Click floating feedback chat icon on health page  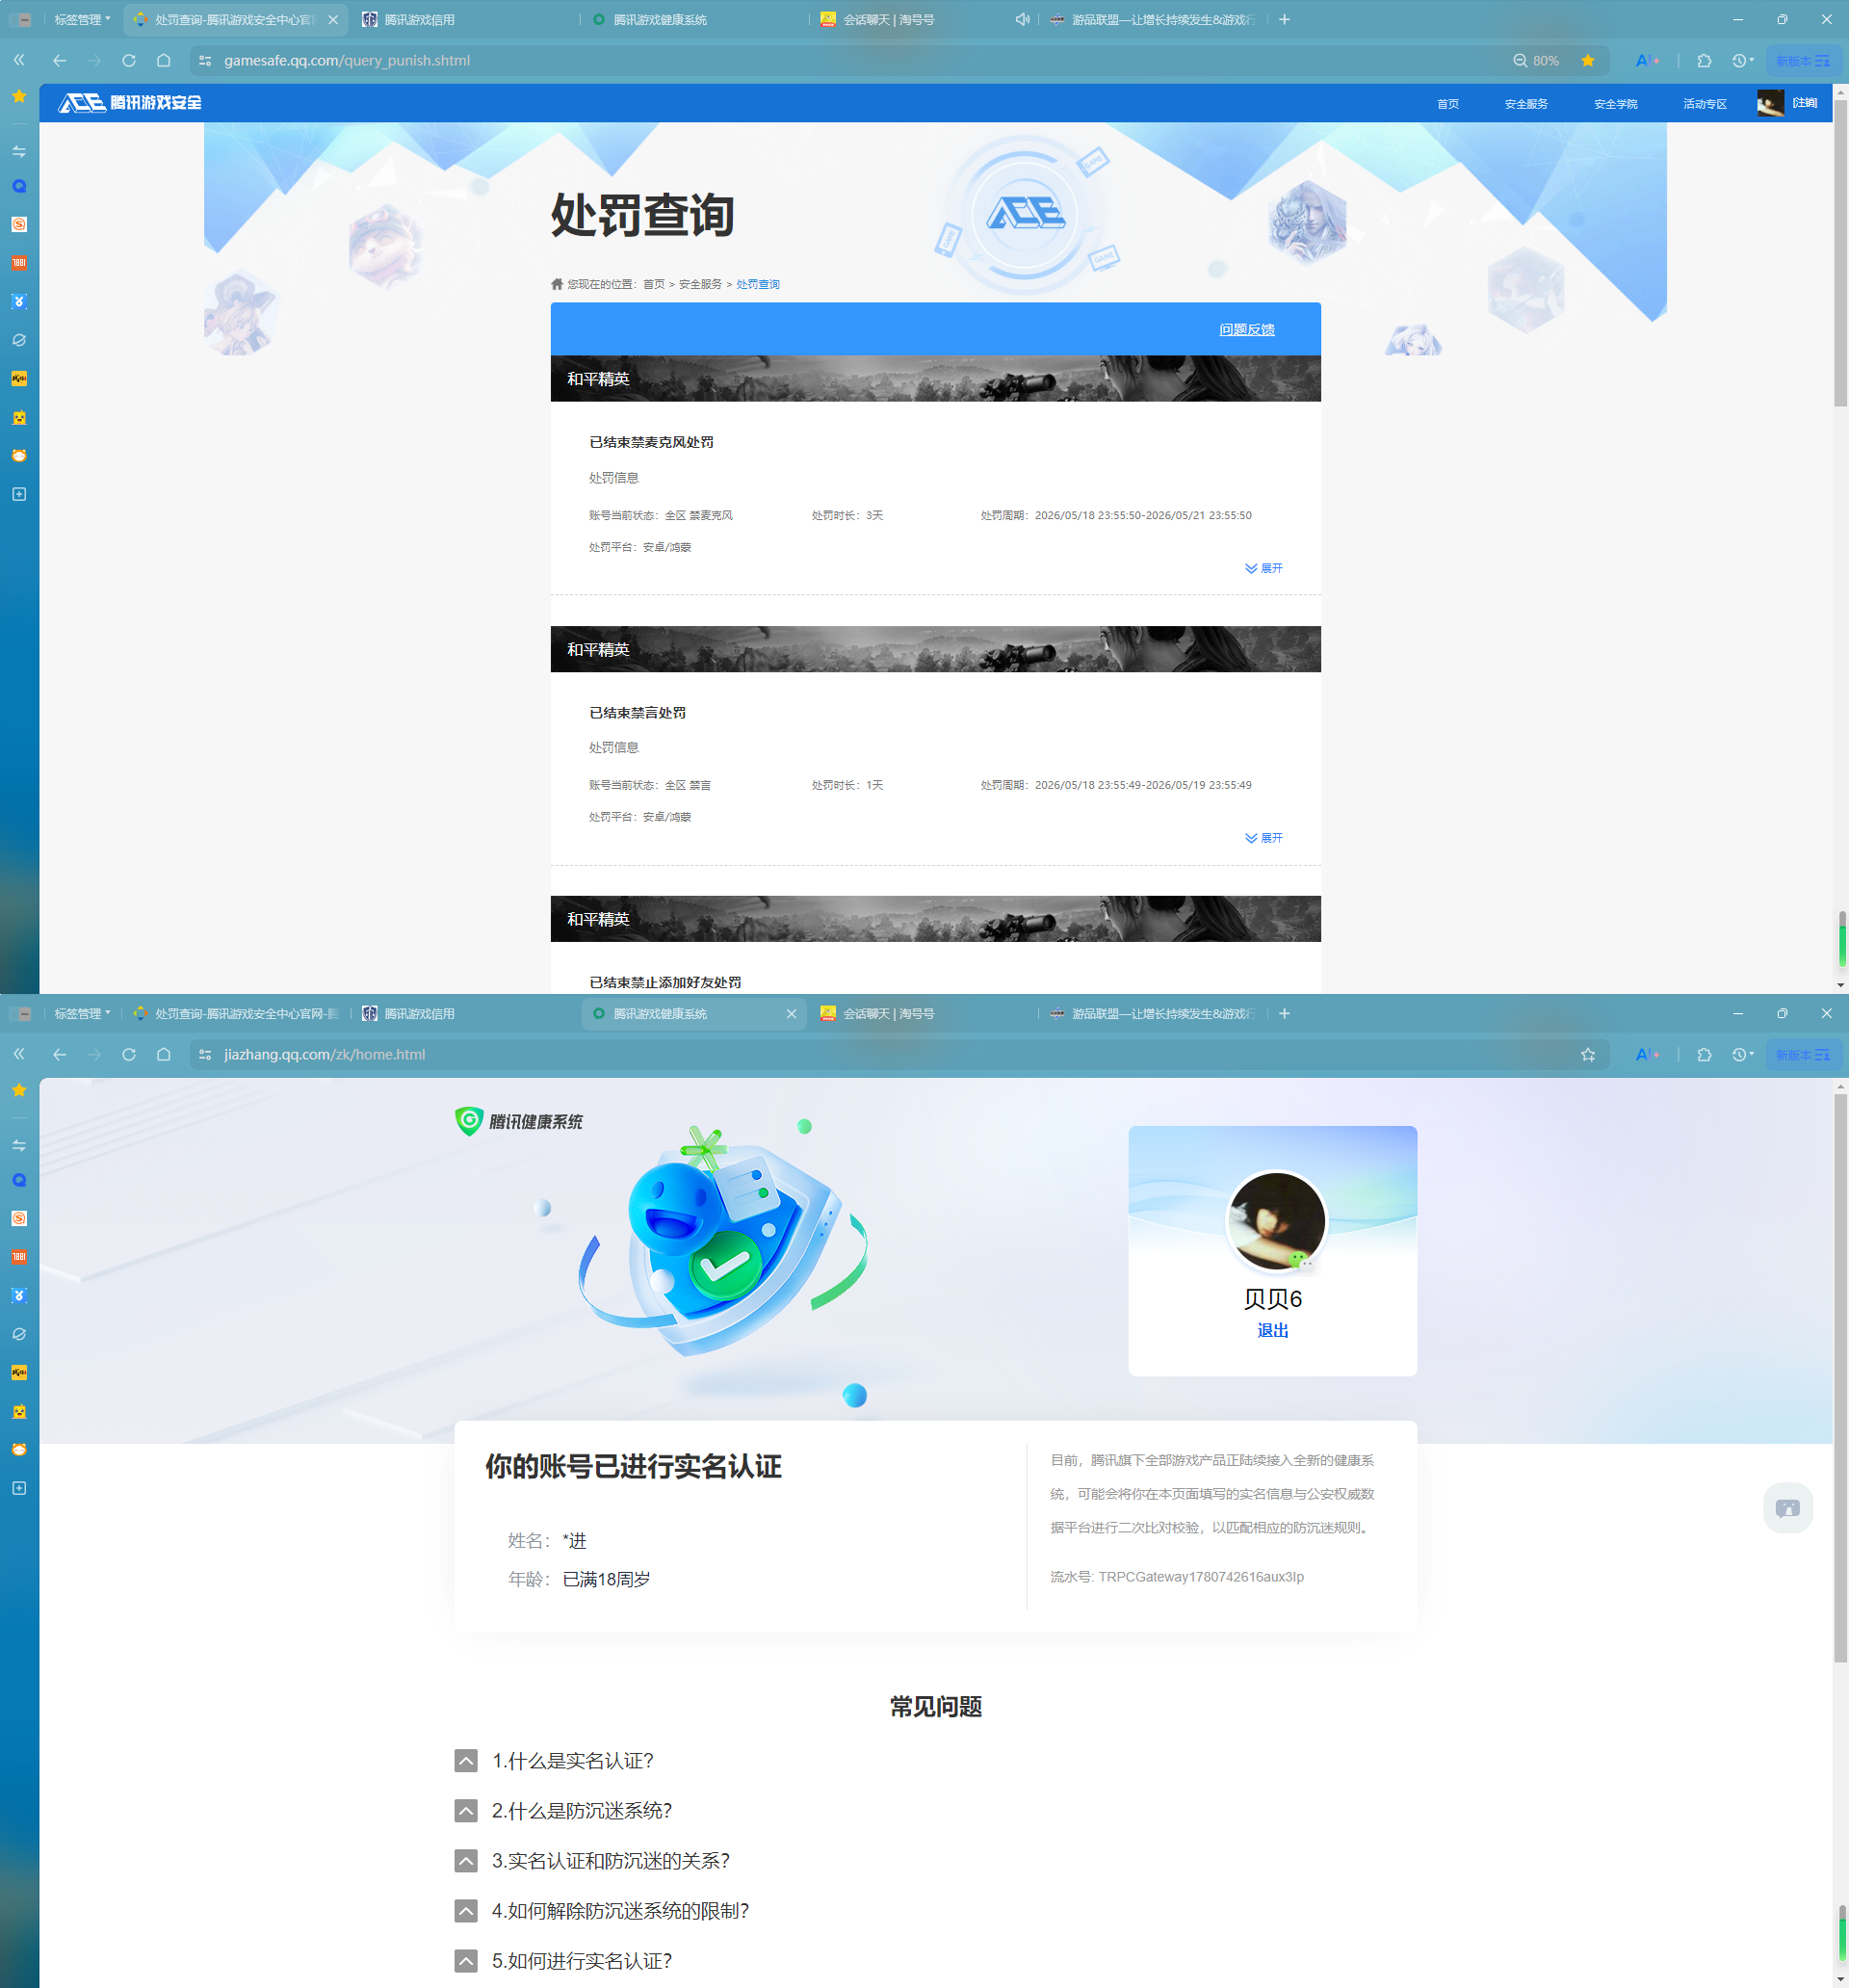[1788, 1508]
